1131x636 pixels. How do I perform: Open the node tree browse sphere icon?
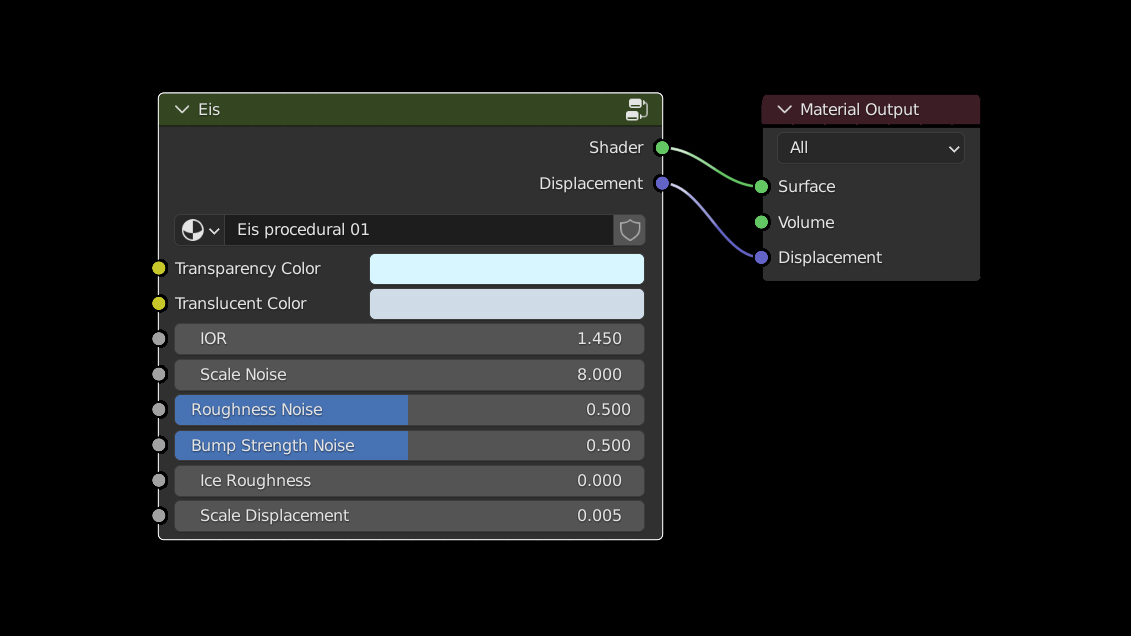[199, 230]
